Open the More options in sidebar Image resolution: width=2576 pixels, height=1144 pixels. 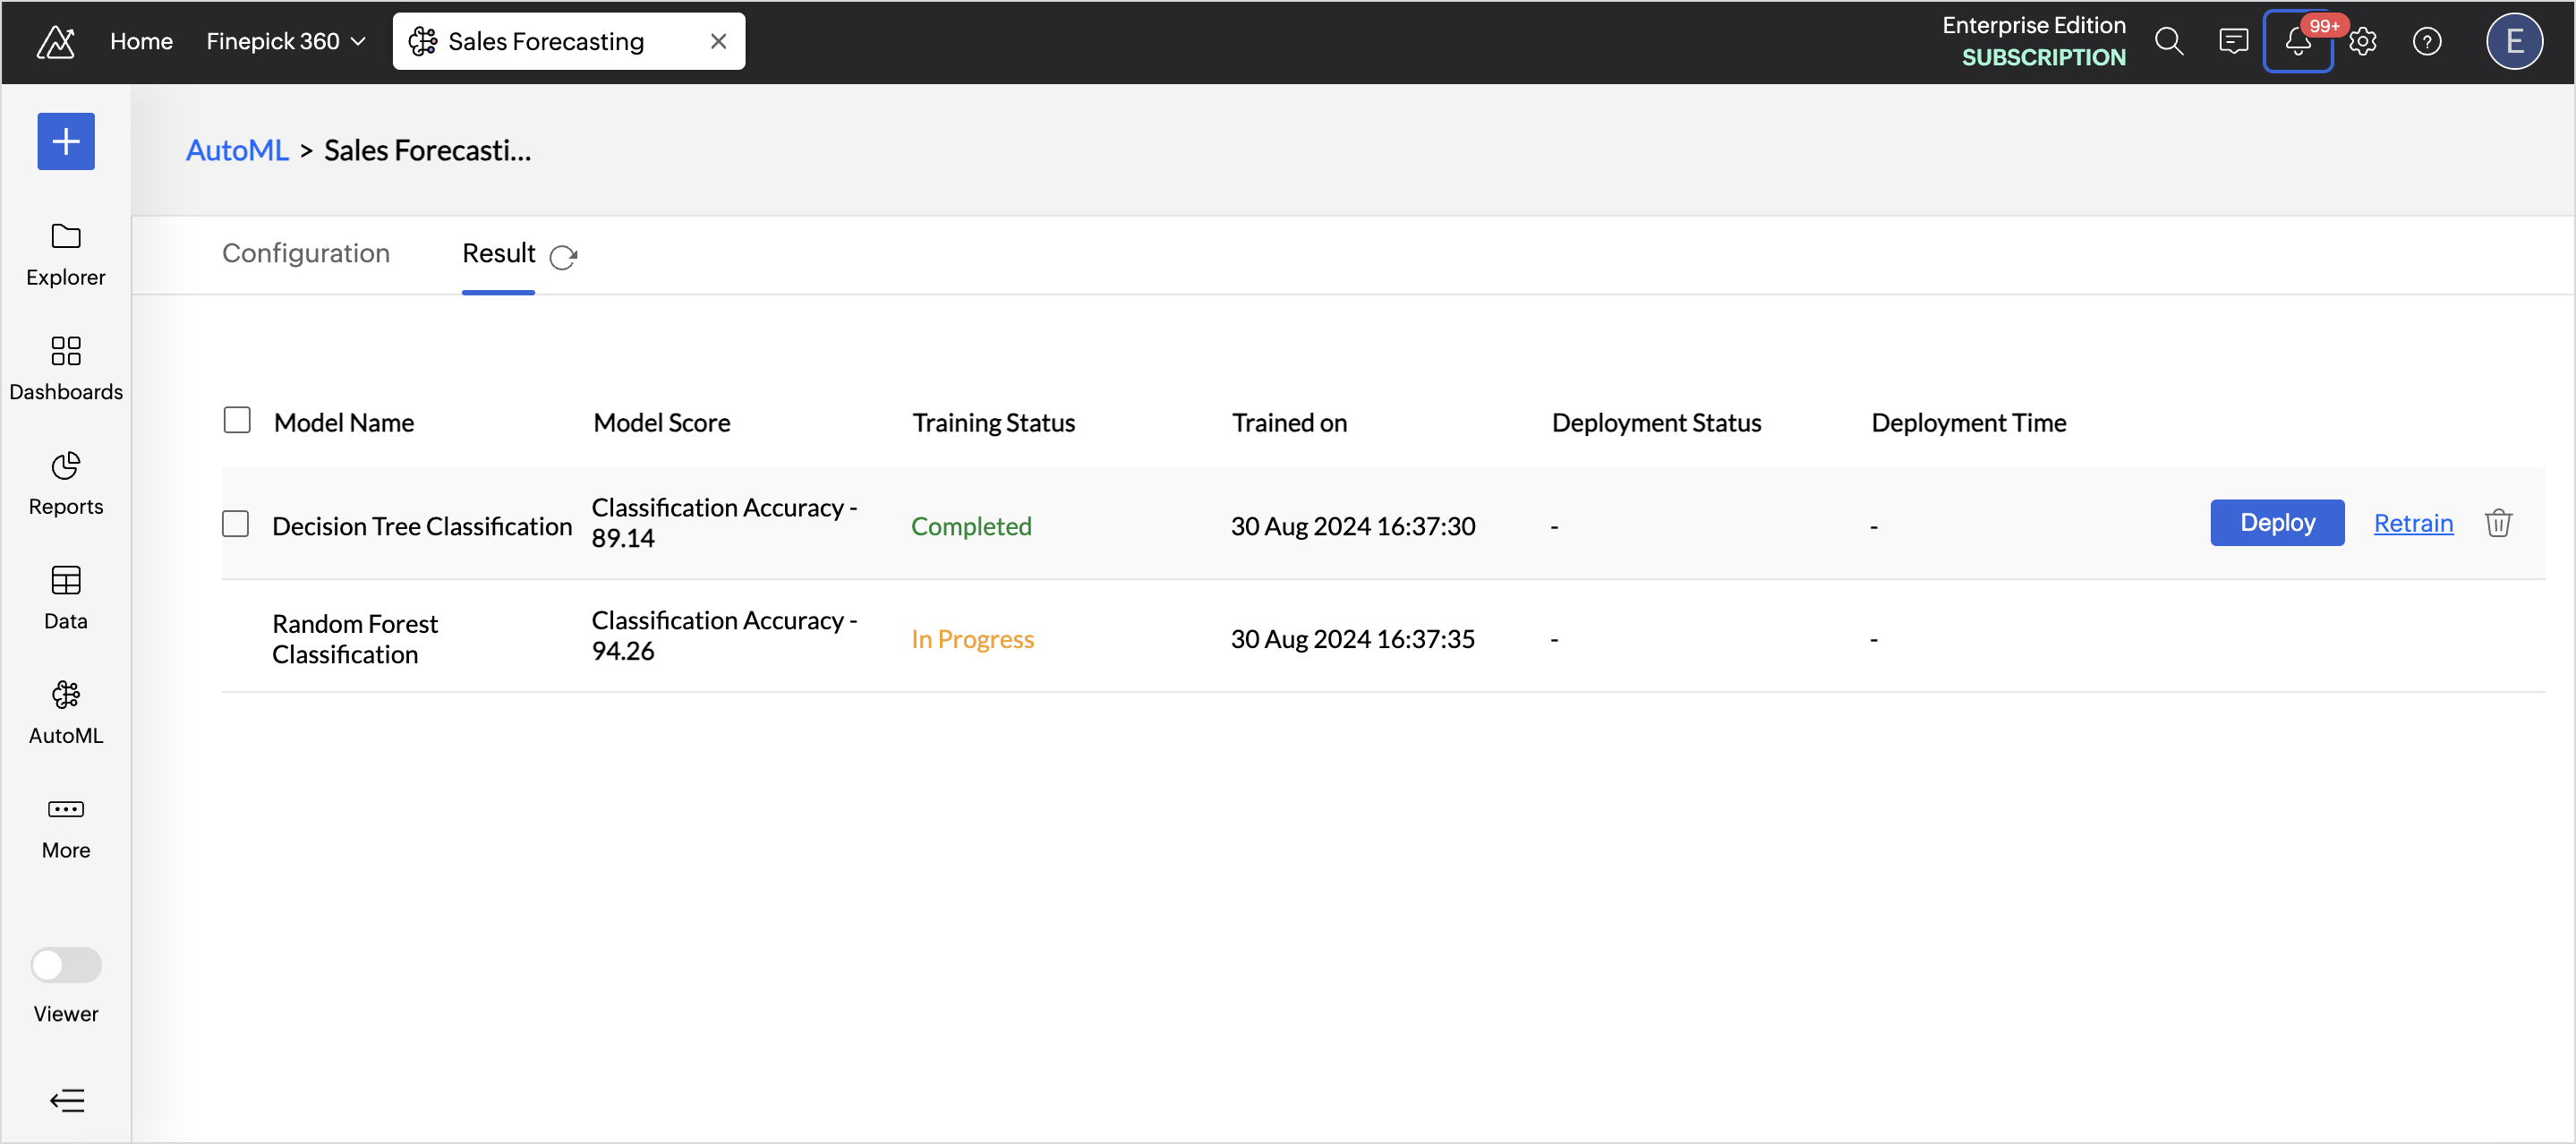(66, 827)
